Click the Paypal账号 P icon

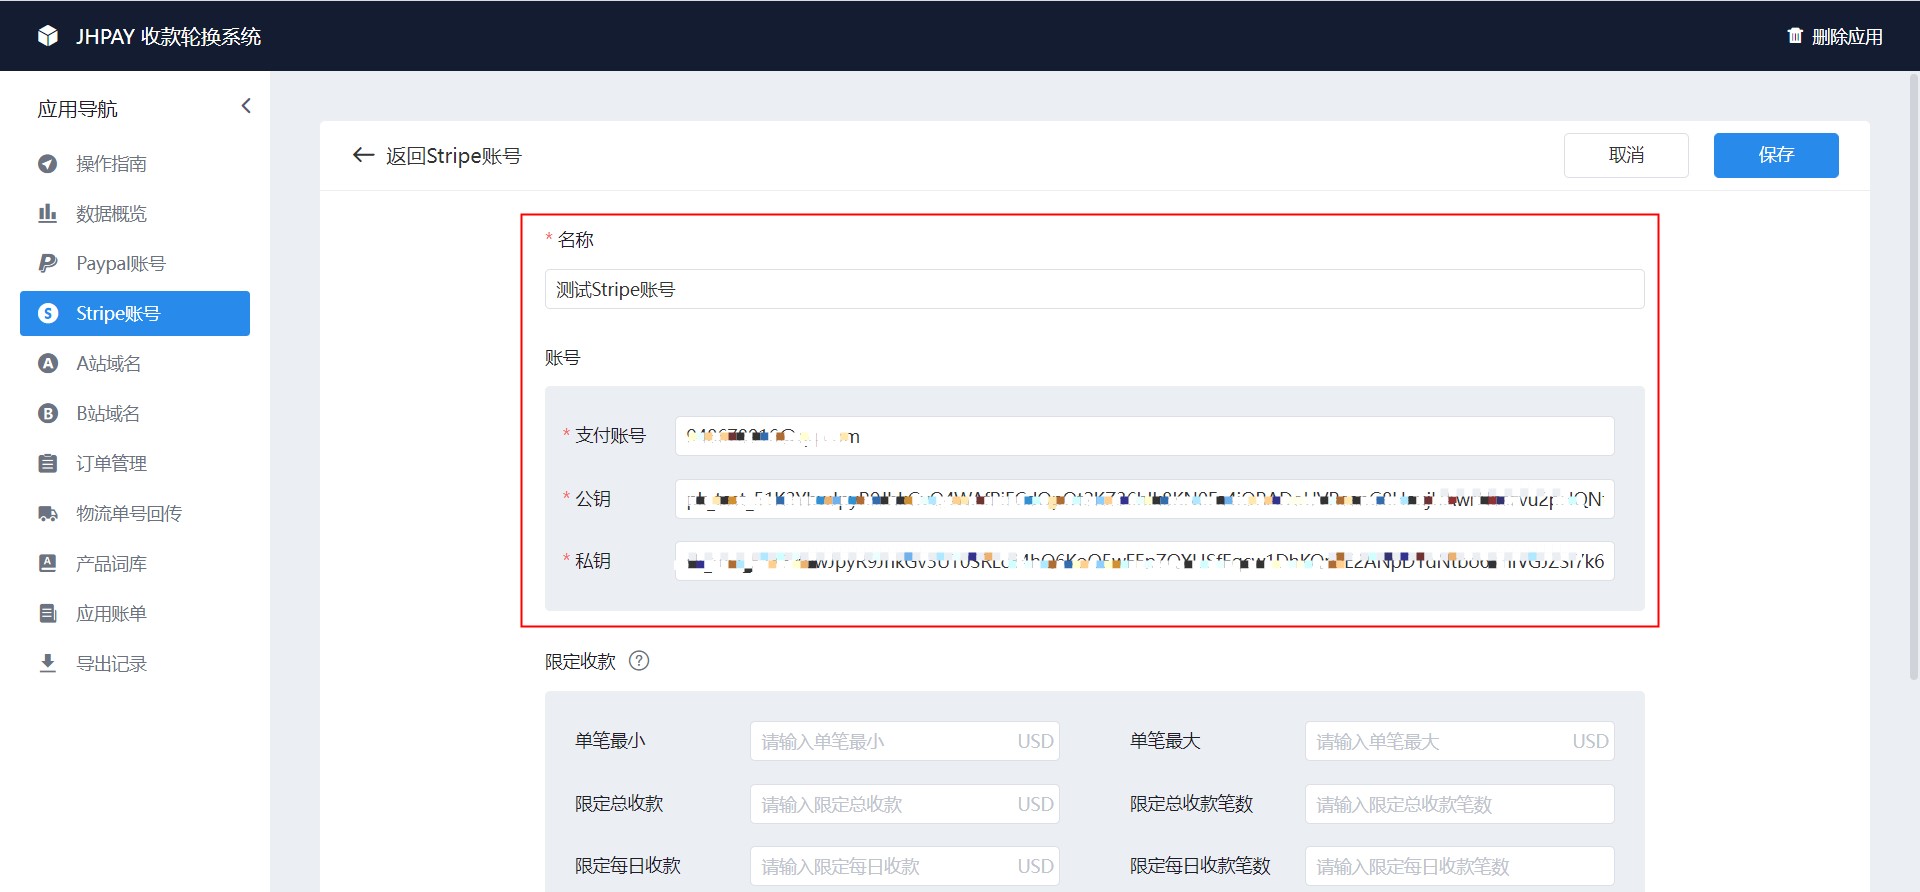click(x=47, y=263)
